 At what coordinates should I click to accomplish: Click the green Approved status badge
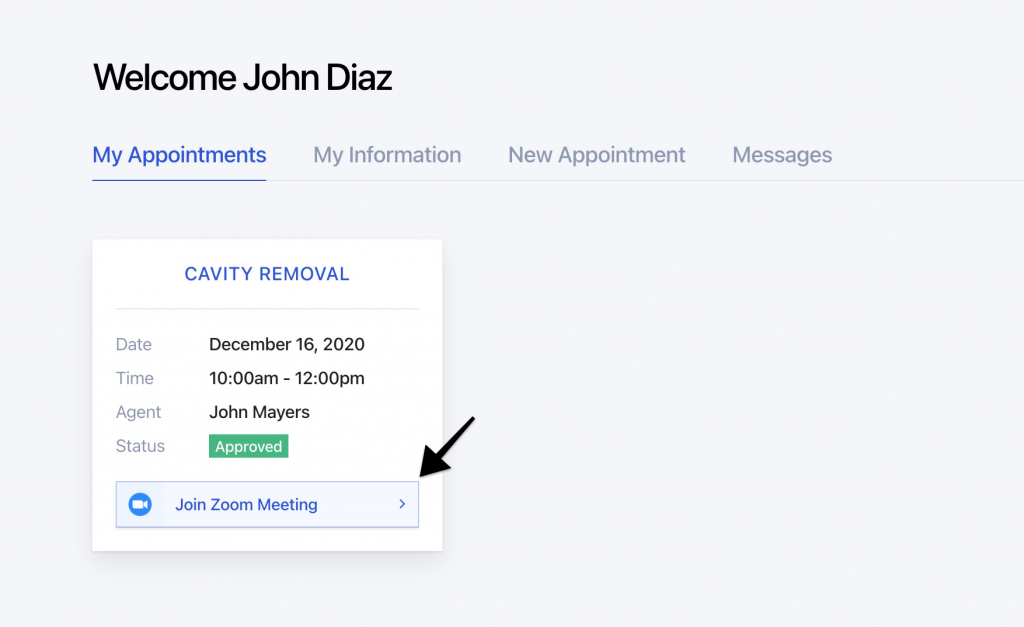click(249, 446)
